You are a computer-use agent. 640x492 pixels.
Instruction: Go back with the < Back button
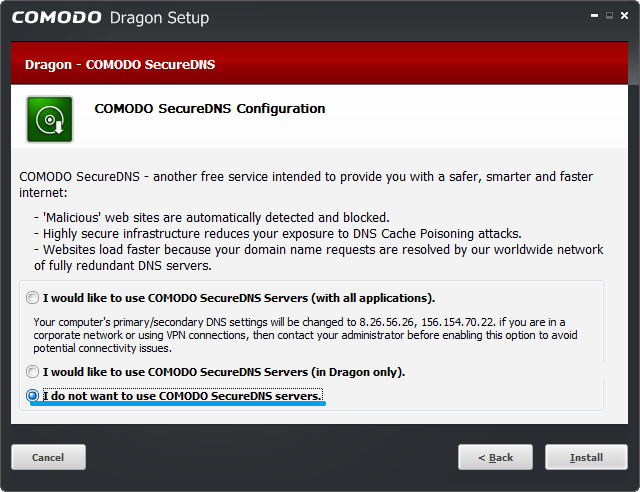[495, 457]
